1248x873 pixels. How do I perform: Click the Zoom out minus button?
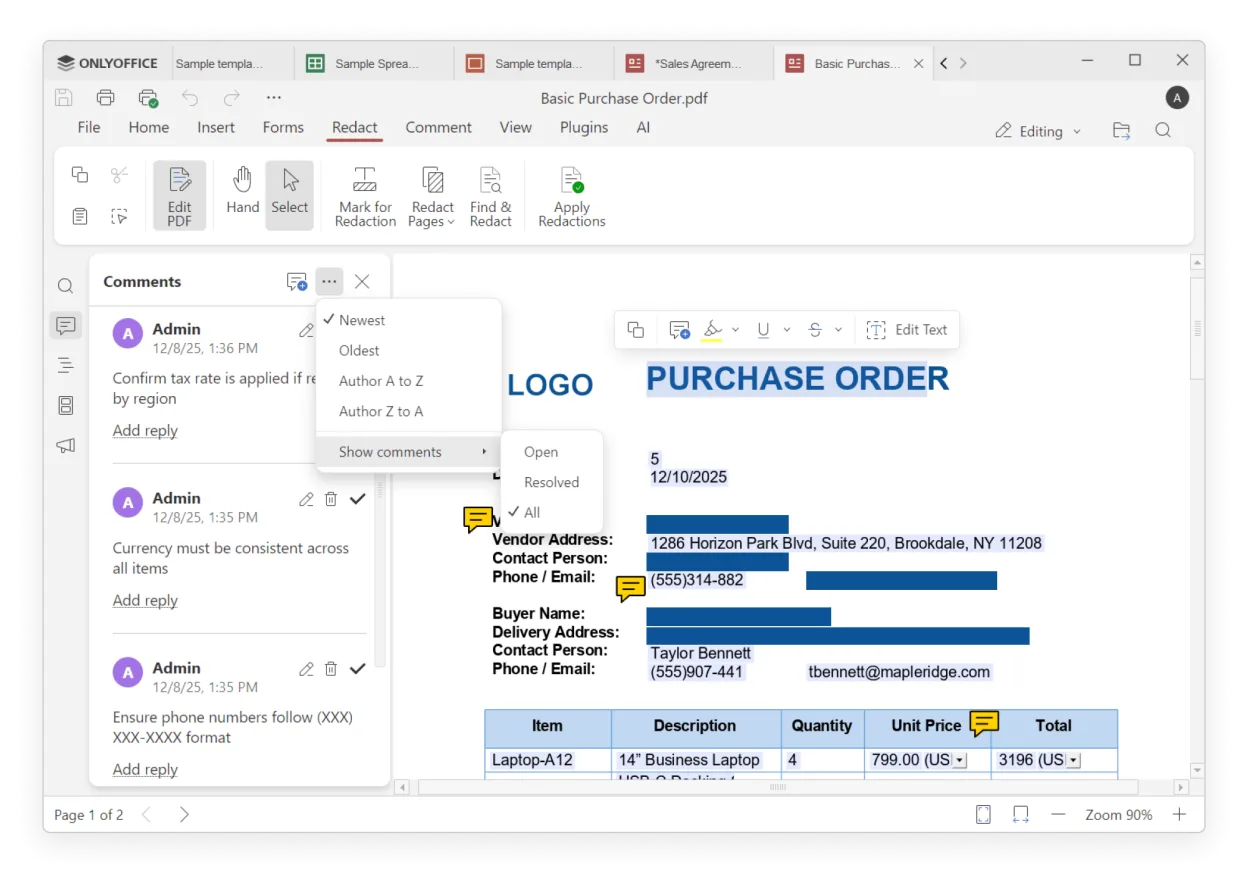[x=1058, y=815]
